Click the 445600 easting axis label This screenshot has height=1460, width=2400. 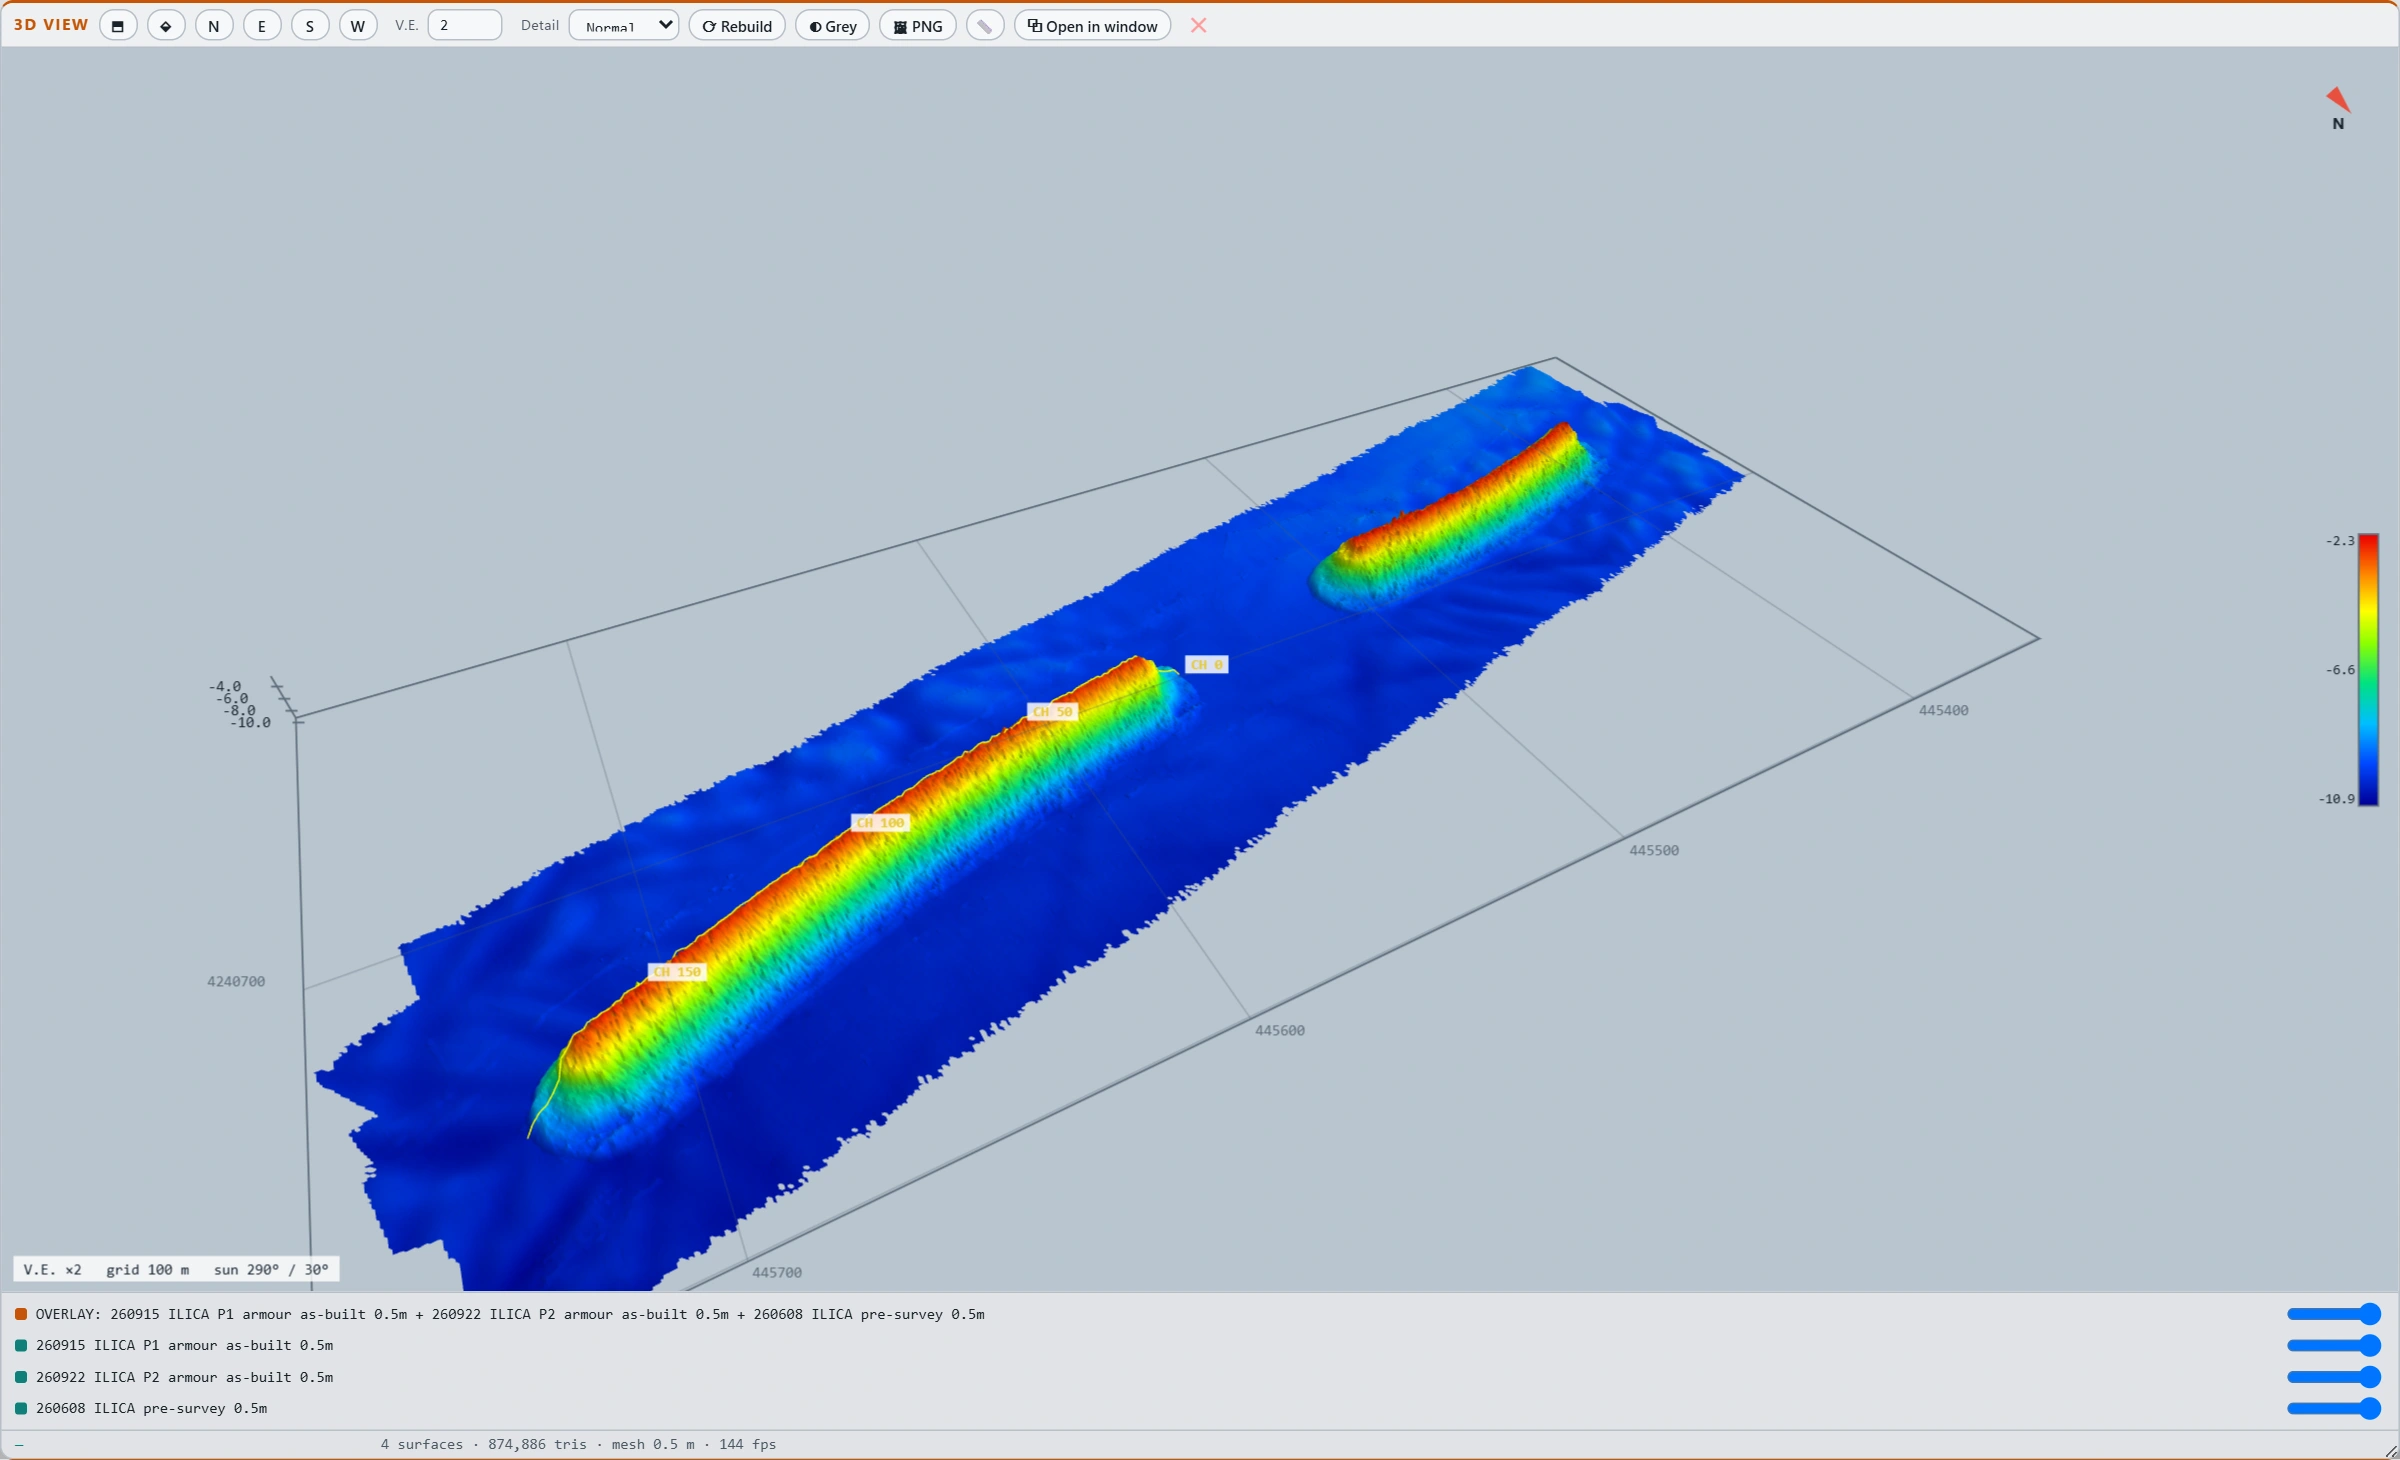(x=1280, y=1031)
